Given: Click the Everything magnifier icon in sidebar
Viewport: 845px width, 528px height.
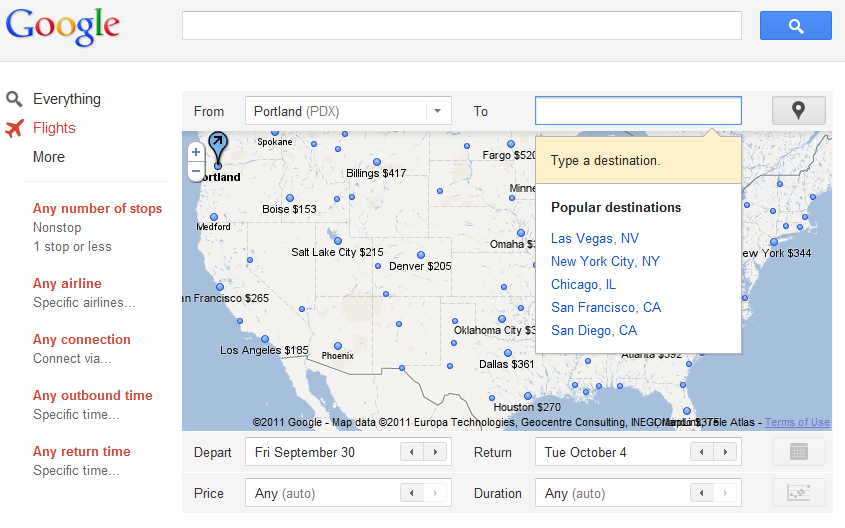Looking at the screenshot, I should (x=14, y=99).
